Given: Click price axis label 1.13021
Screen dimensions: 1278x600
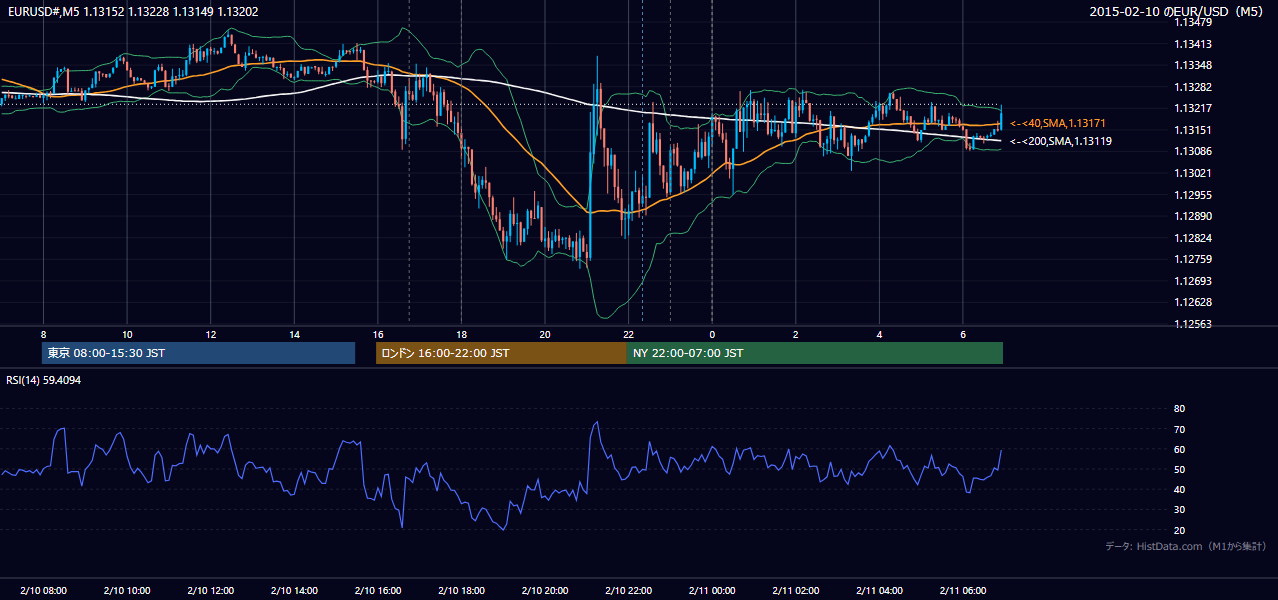Looking at the screenshot, I should (1193, 173).
